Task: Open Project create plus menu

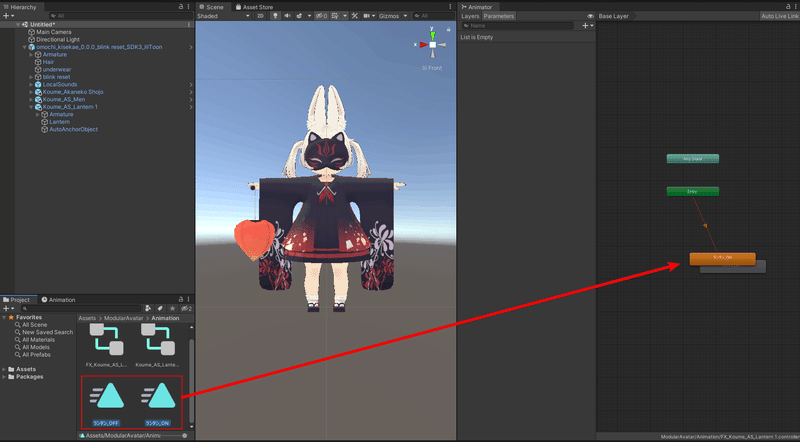Action: click(x=8, y=308)
